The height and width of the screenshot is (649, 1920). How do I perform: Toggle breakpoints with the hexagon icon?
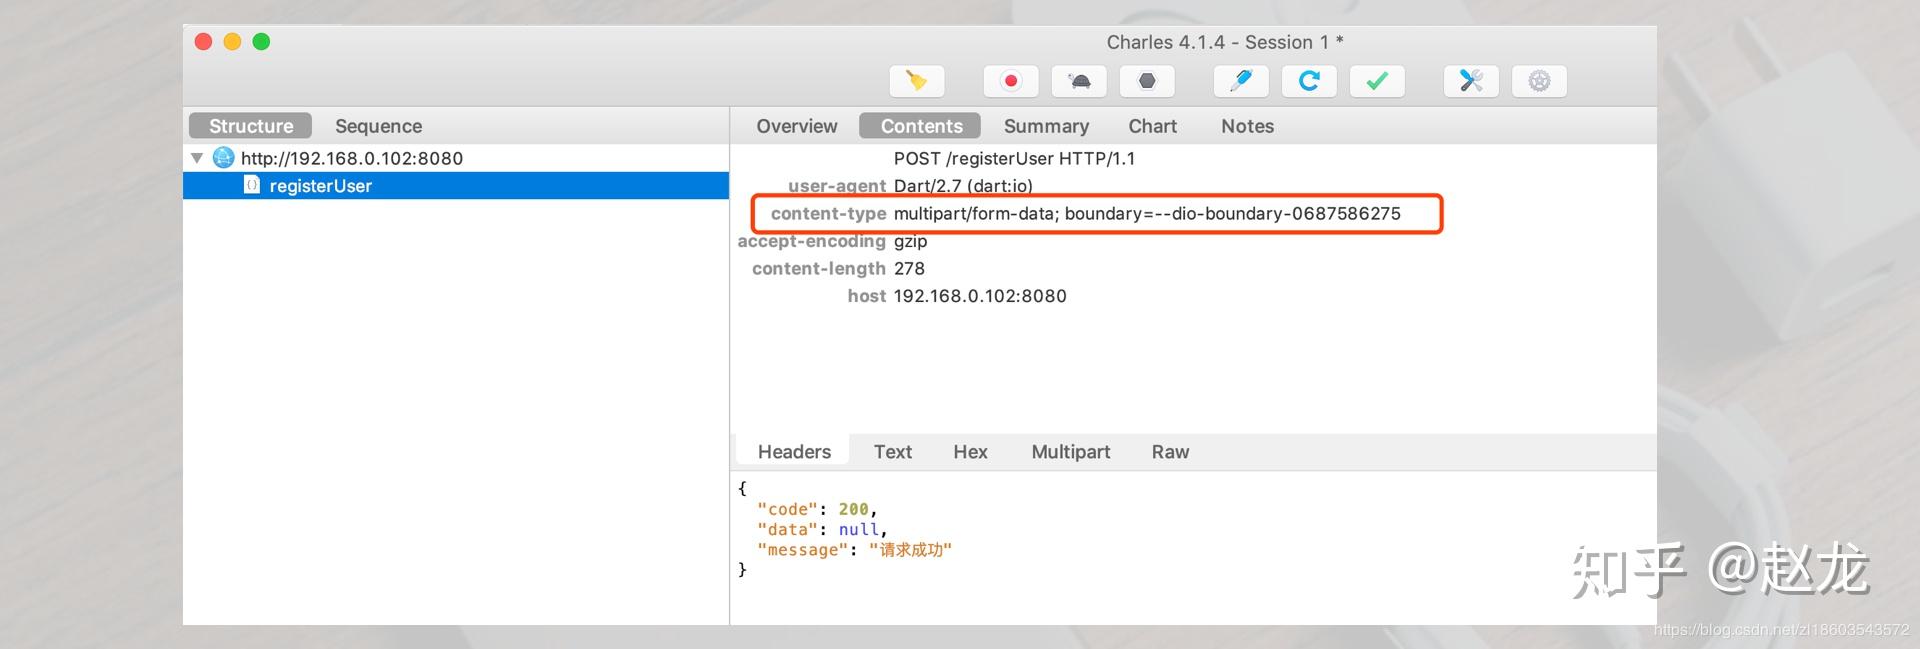click(1147, 81)
